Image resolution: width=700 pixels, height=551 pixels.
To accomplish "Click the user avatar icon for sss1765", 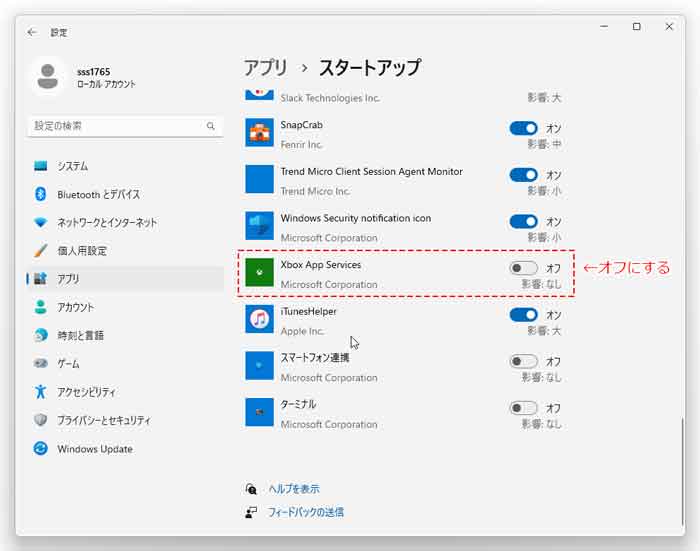I will coord(47,76).
